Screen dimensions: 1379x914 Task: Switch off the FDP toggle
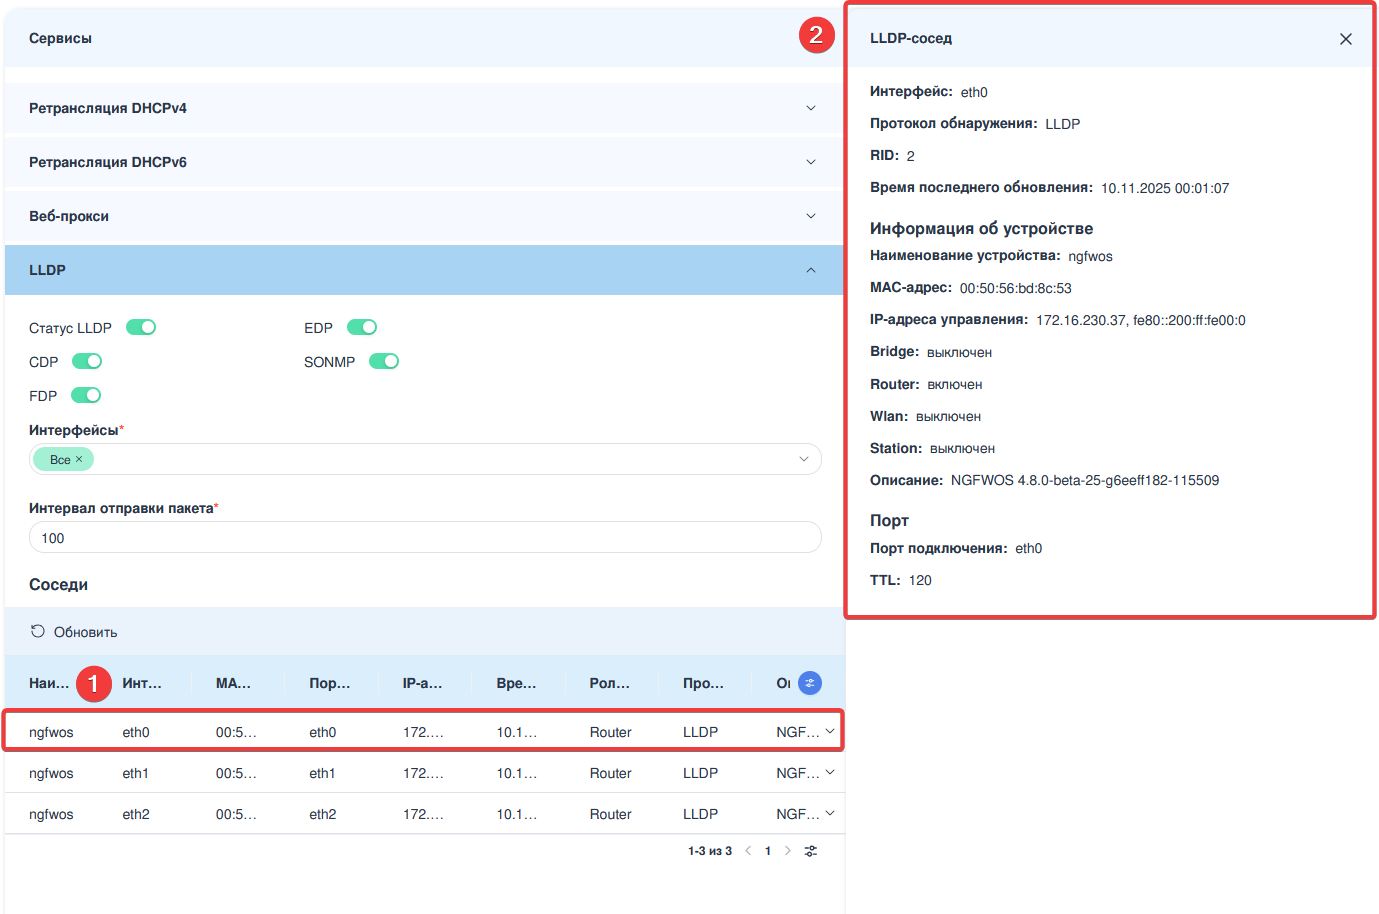point(87,396)
